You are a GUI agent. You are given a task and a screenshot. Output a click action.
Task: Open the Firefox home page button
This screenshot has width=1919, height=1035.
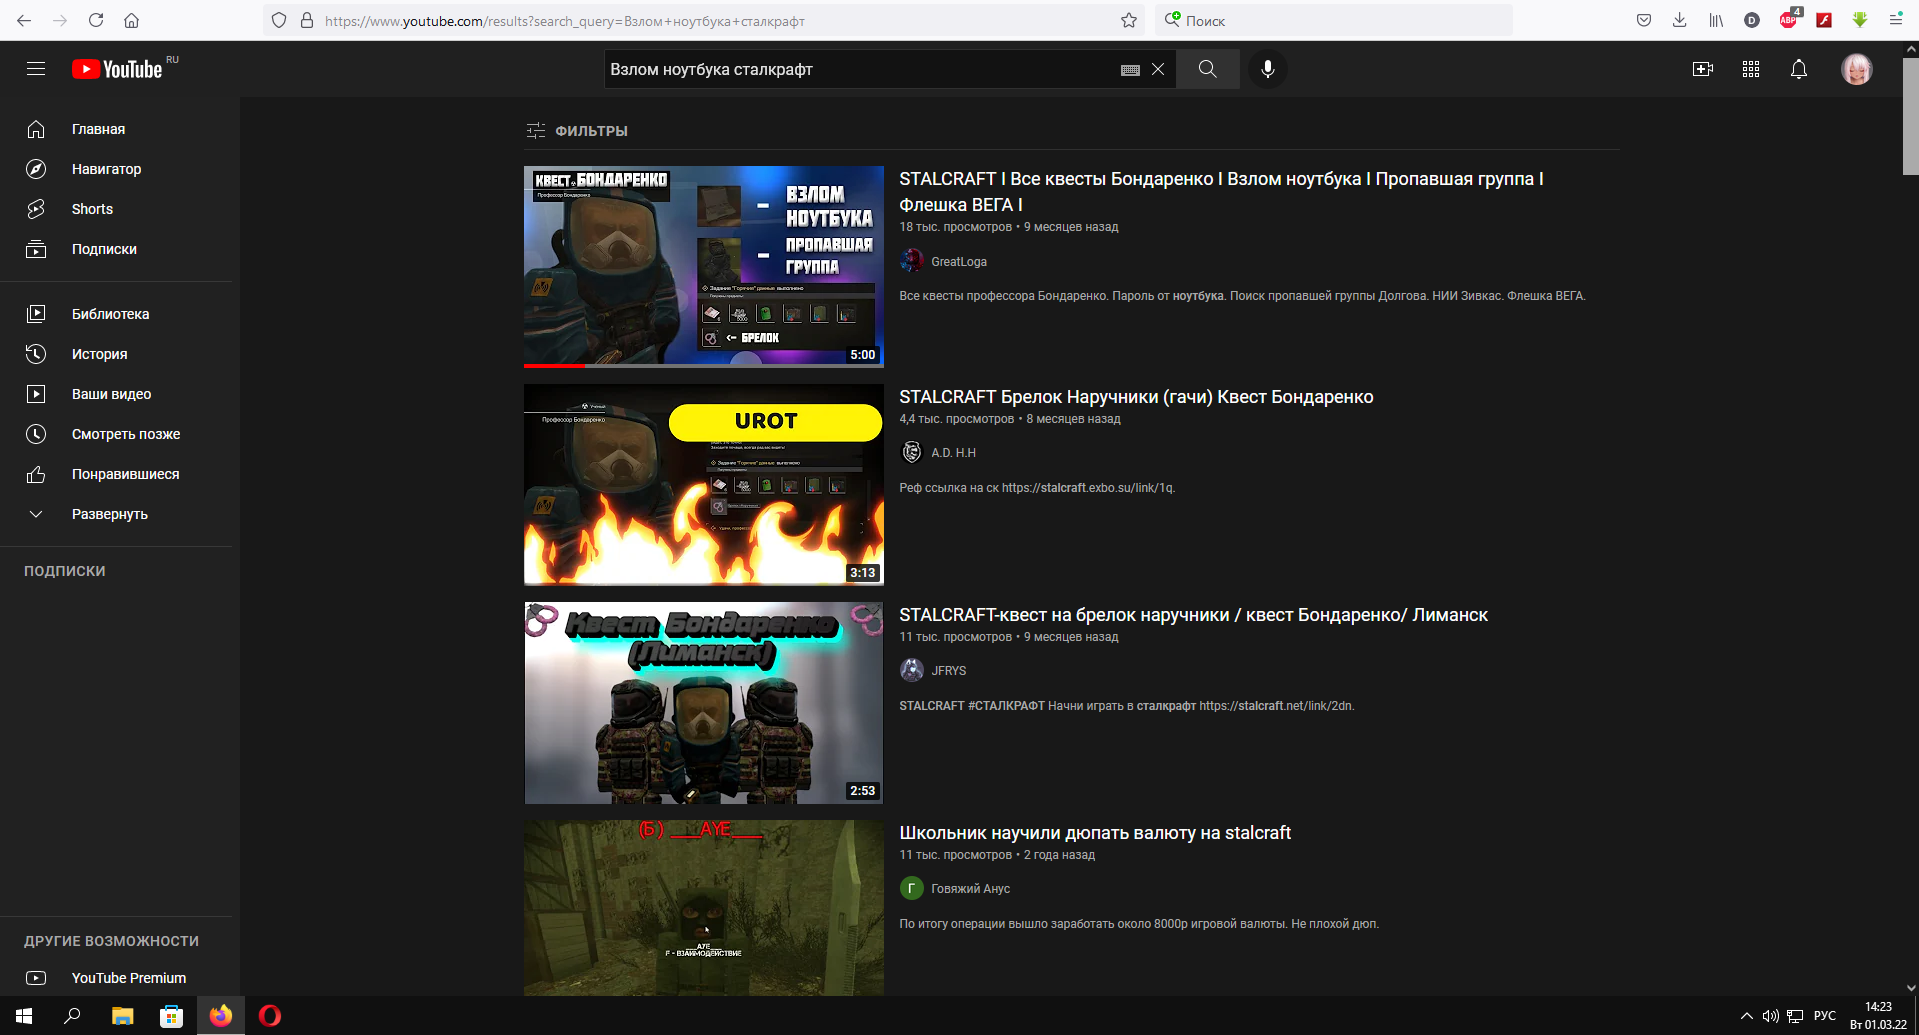[131, 20]
